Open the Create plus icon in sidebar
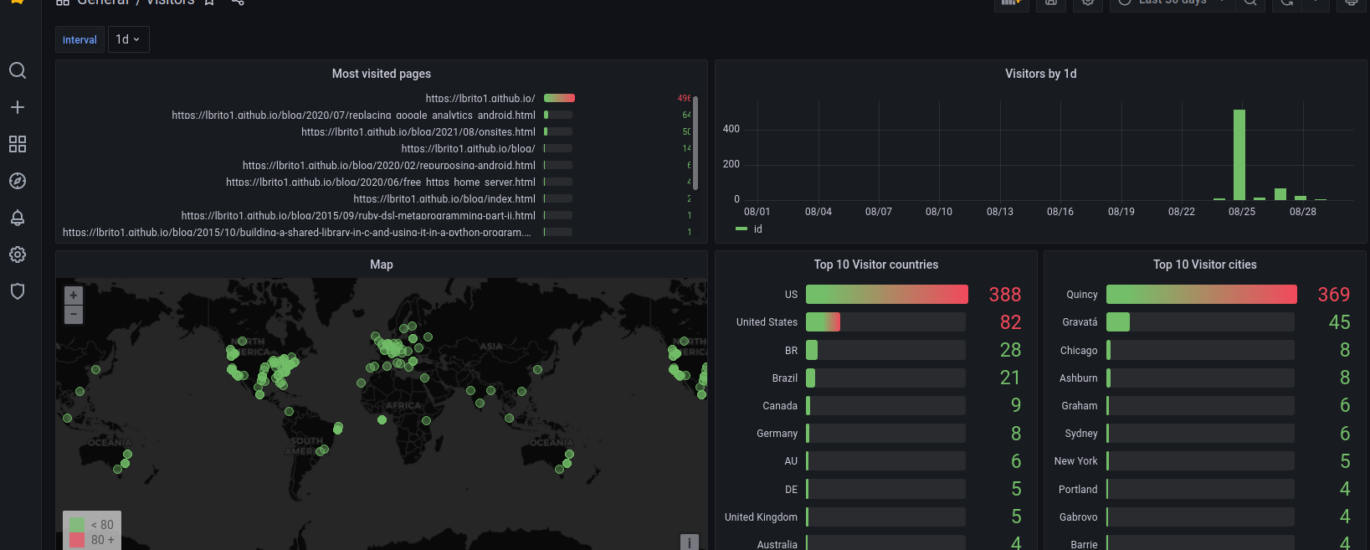The height and width of the screenshot is (550, 1370). tap(17, 107)
